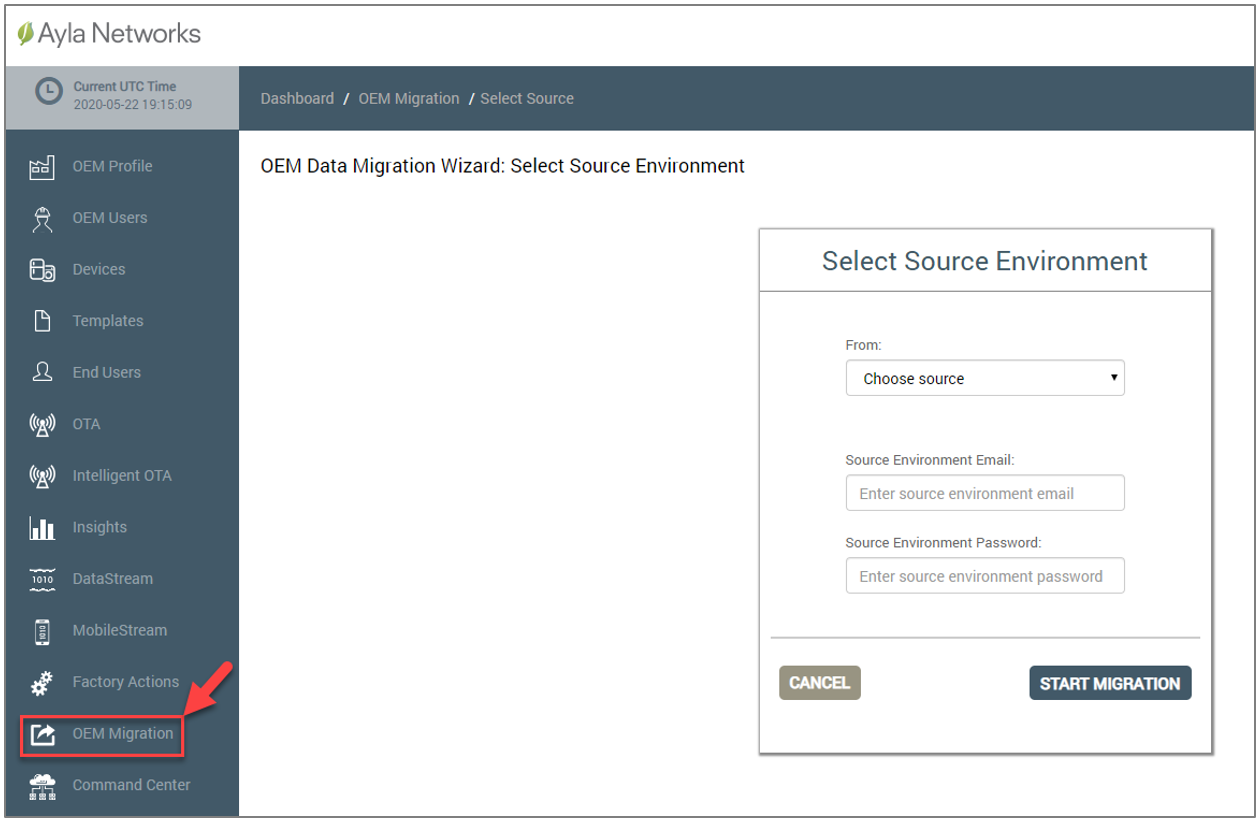Open MobileStream menu label
The width and height of the screenshot is (1260, 823).
tap(120, 630)
